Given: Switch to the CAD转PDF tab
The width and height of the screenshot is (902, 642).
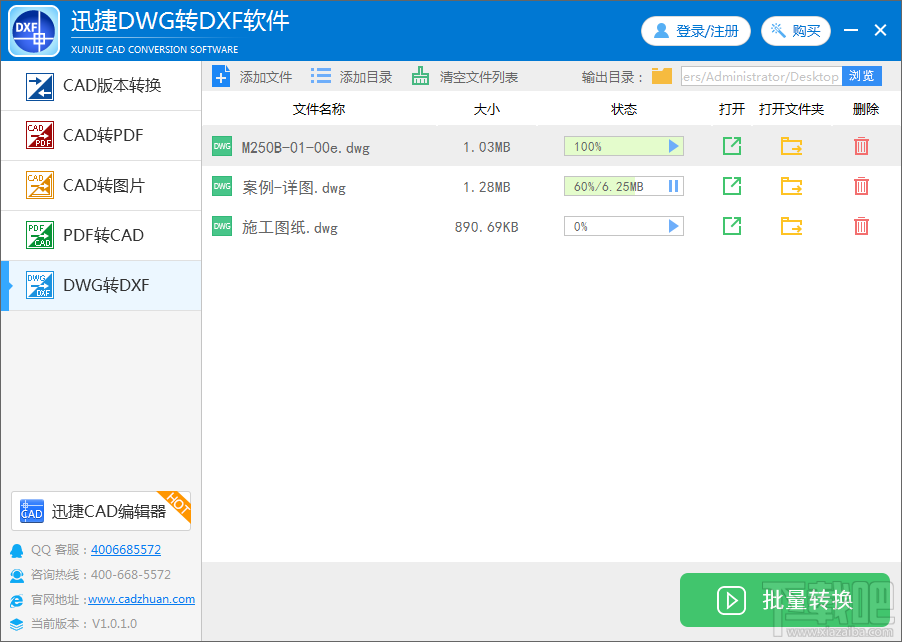Looking at the screenshot, I should pos(101,136).
